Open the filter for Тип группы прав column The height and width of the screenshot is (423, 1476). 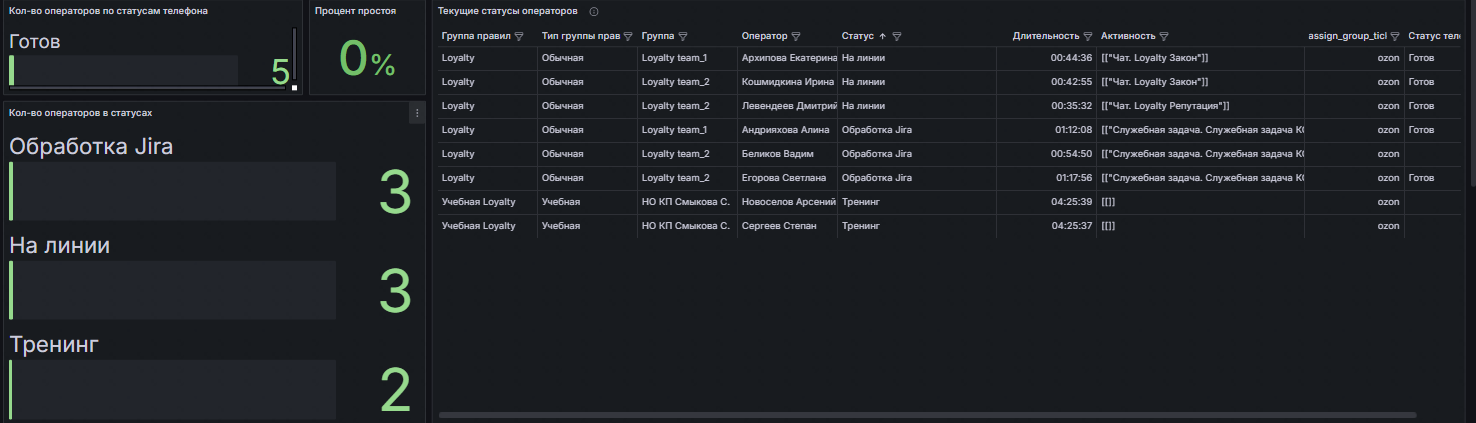tap(628, 36)
